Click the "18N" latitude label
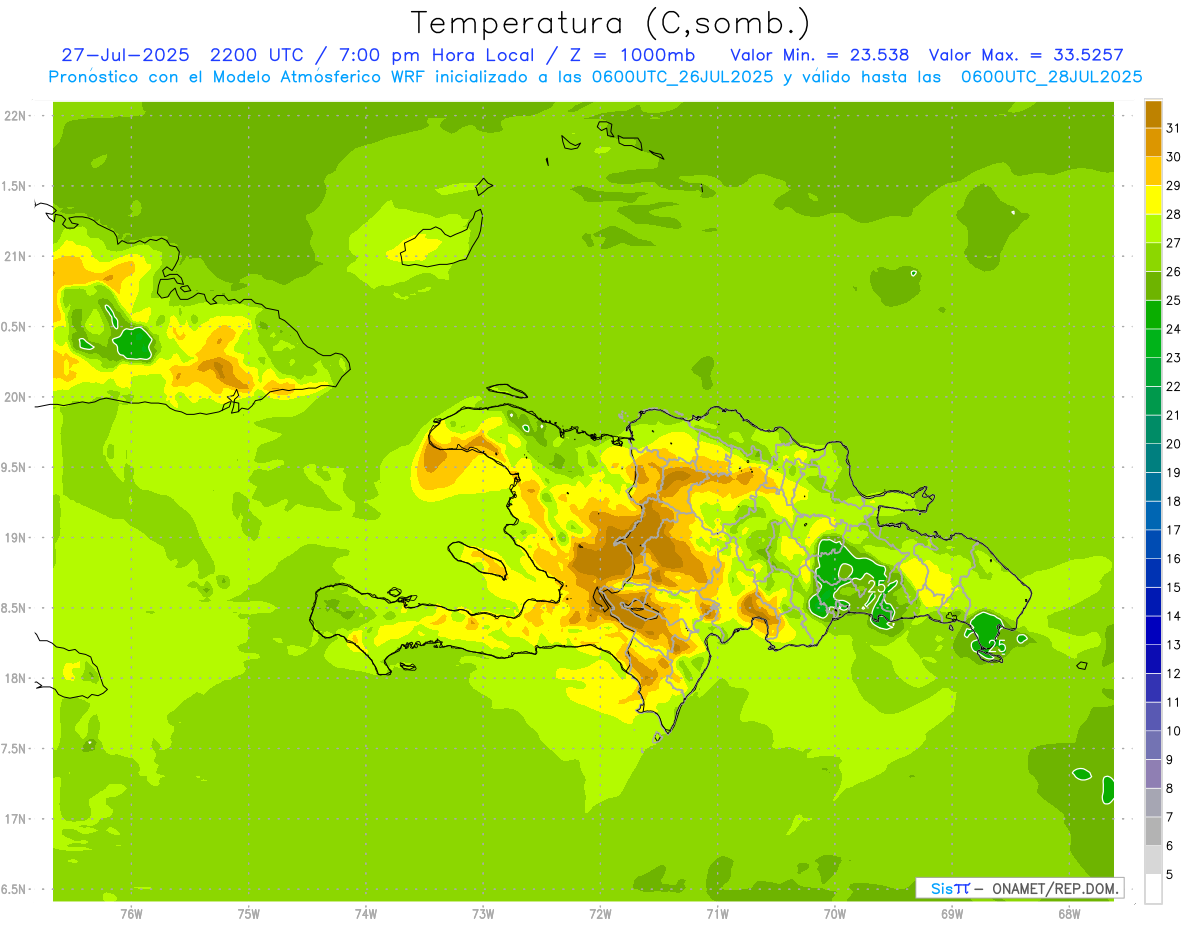The image size is (1200, 927). pyautogui.click(x=16, y=678)
